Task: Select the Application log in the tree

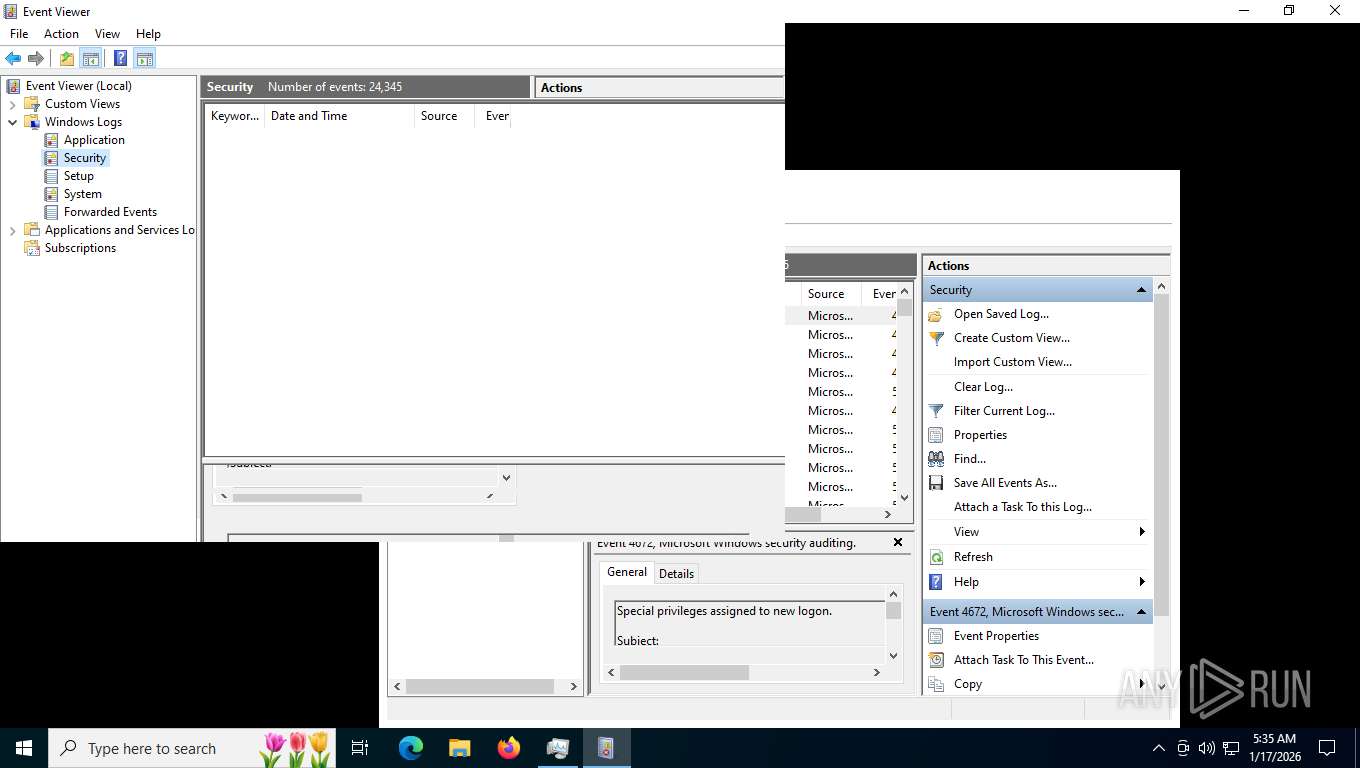Action: pyautogui.click(x=94, y=140)
